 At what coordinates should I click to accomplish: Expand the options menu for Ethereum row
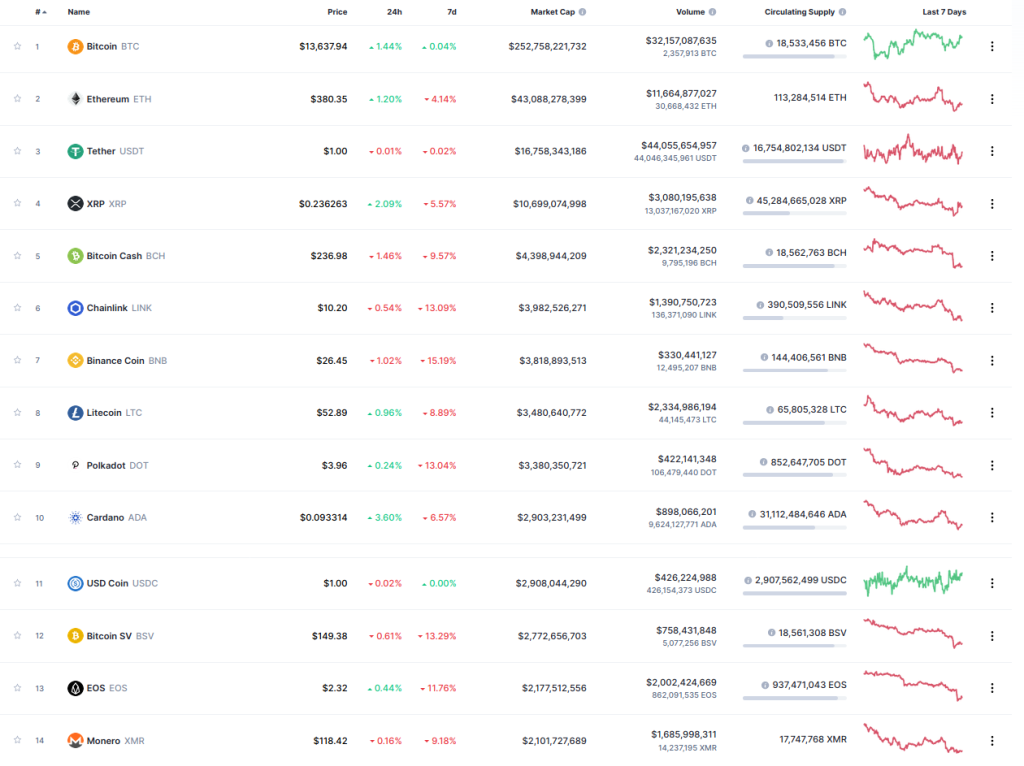point(992,99)
